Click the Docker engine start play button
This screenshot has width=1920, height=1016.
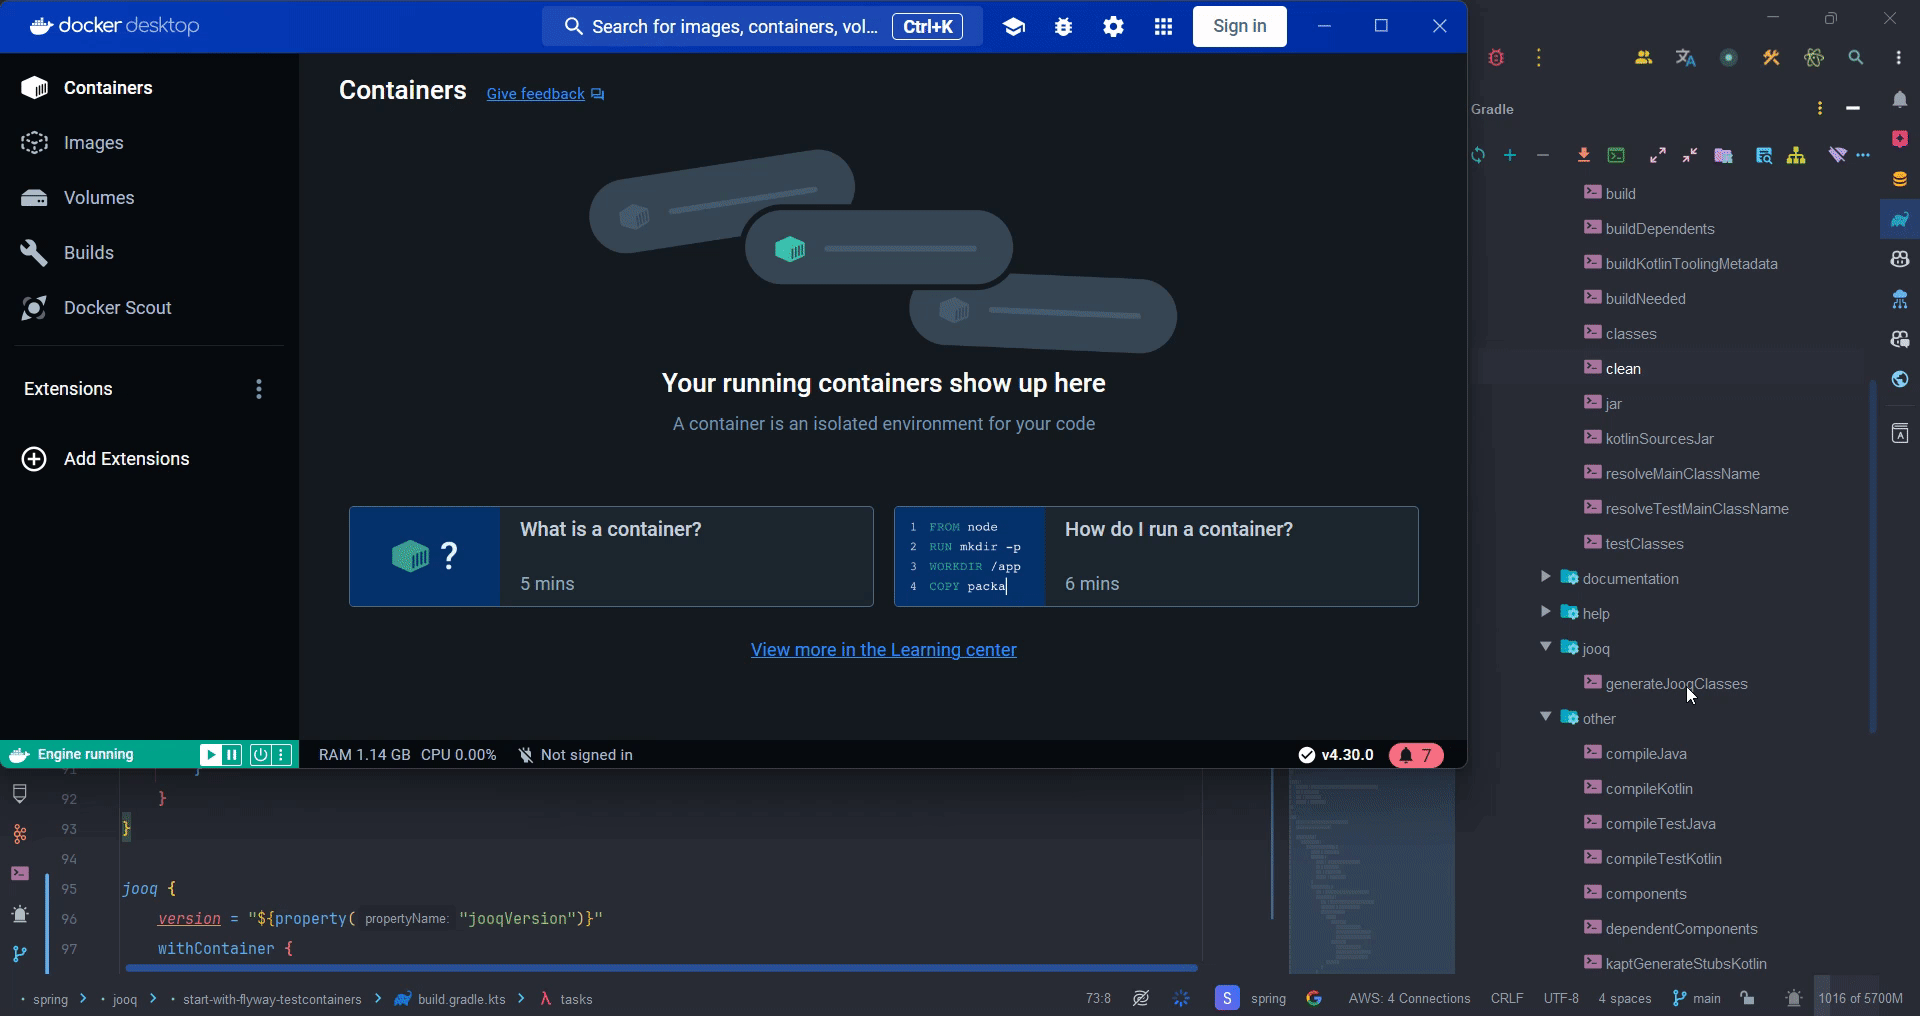point(210,755)
